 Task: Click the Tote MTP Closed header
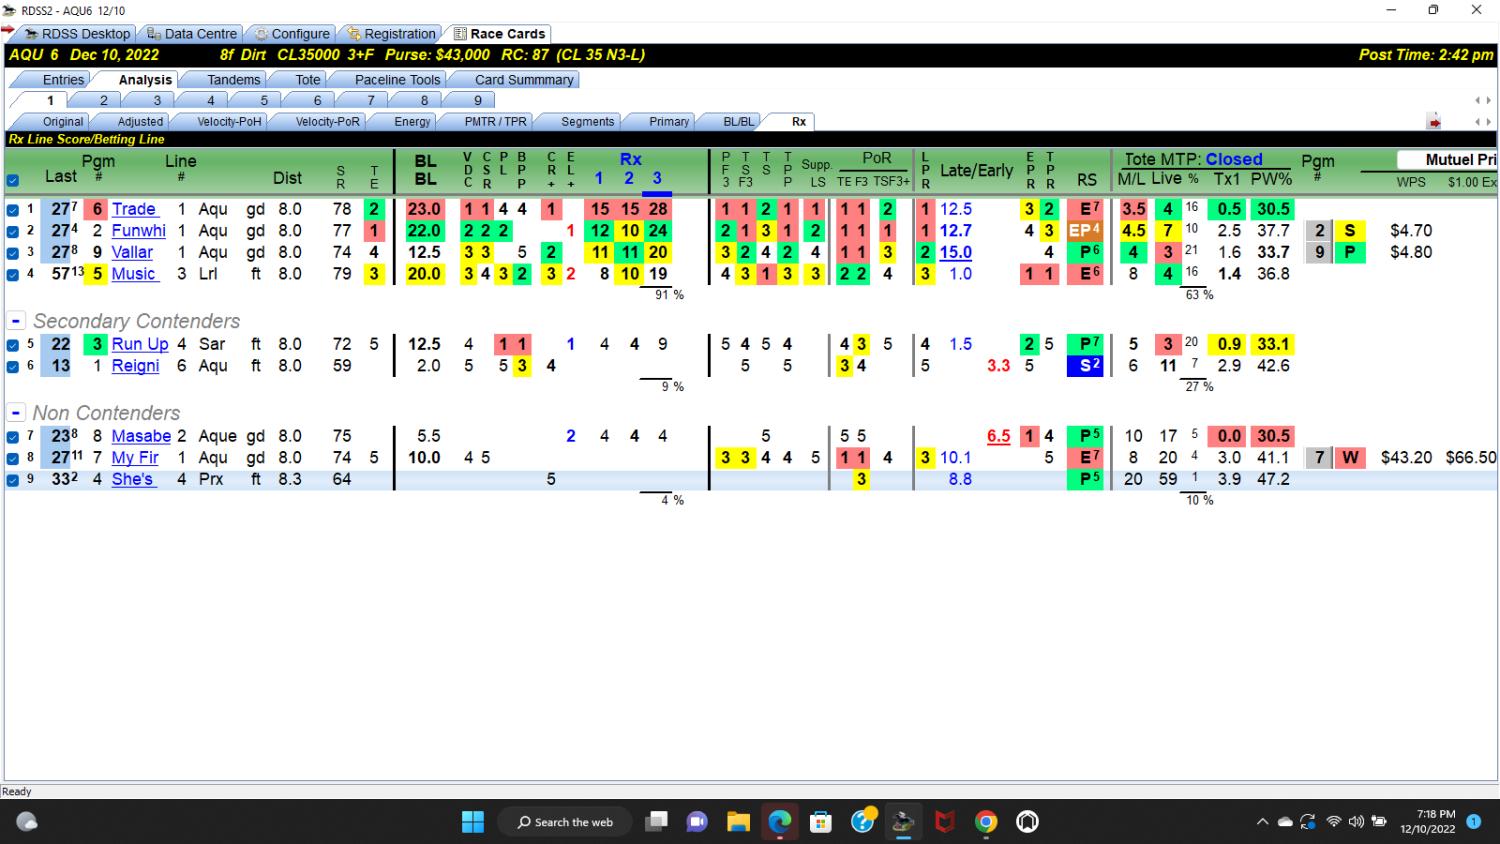click(x=1193, y=159)
